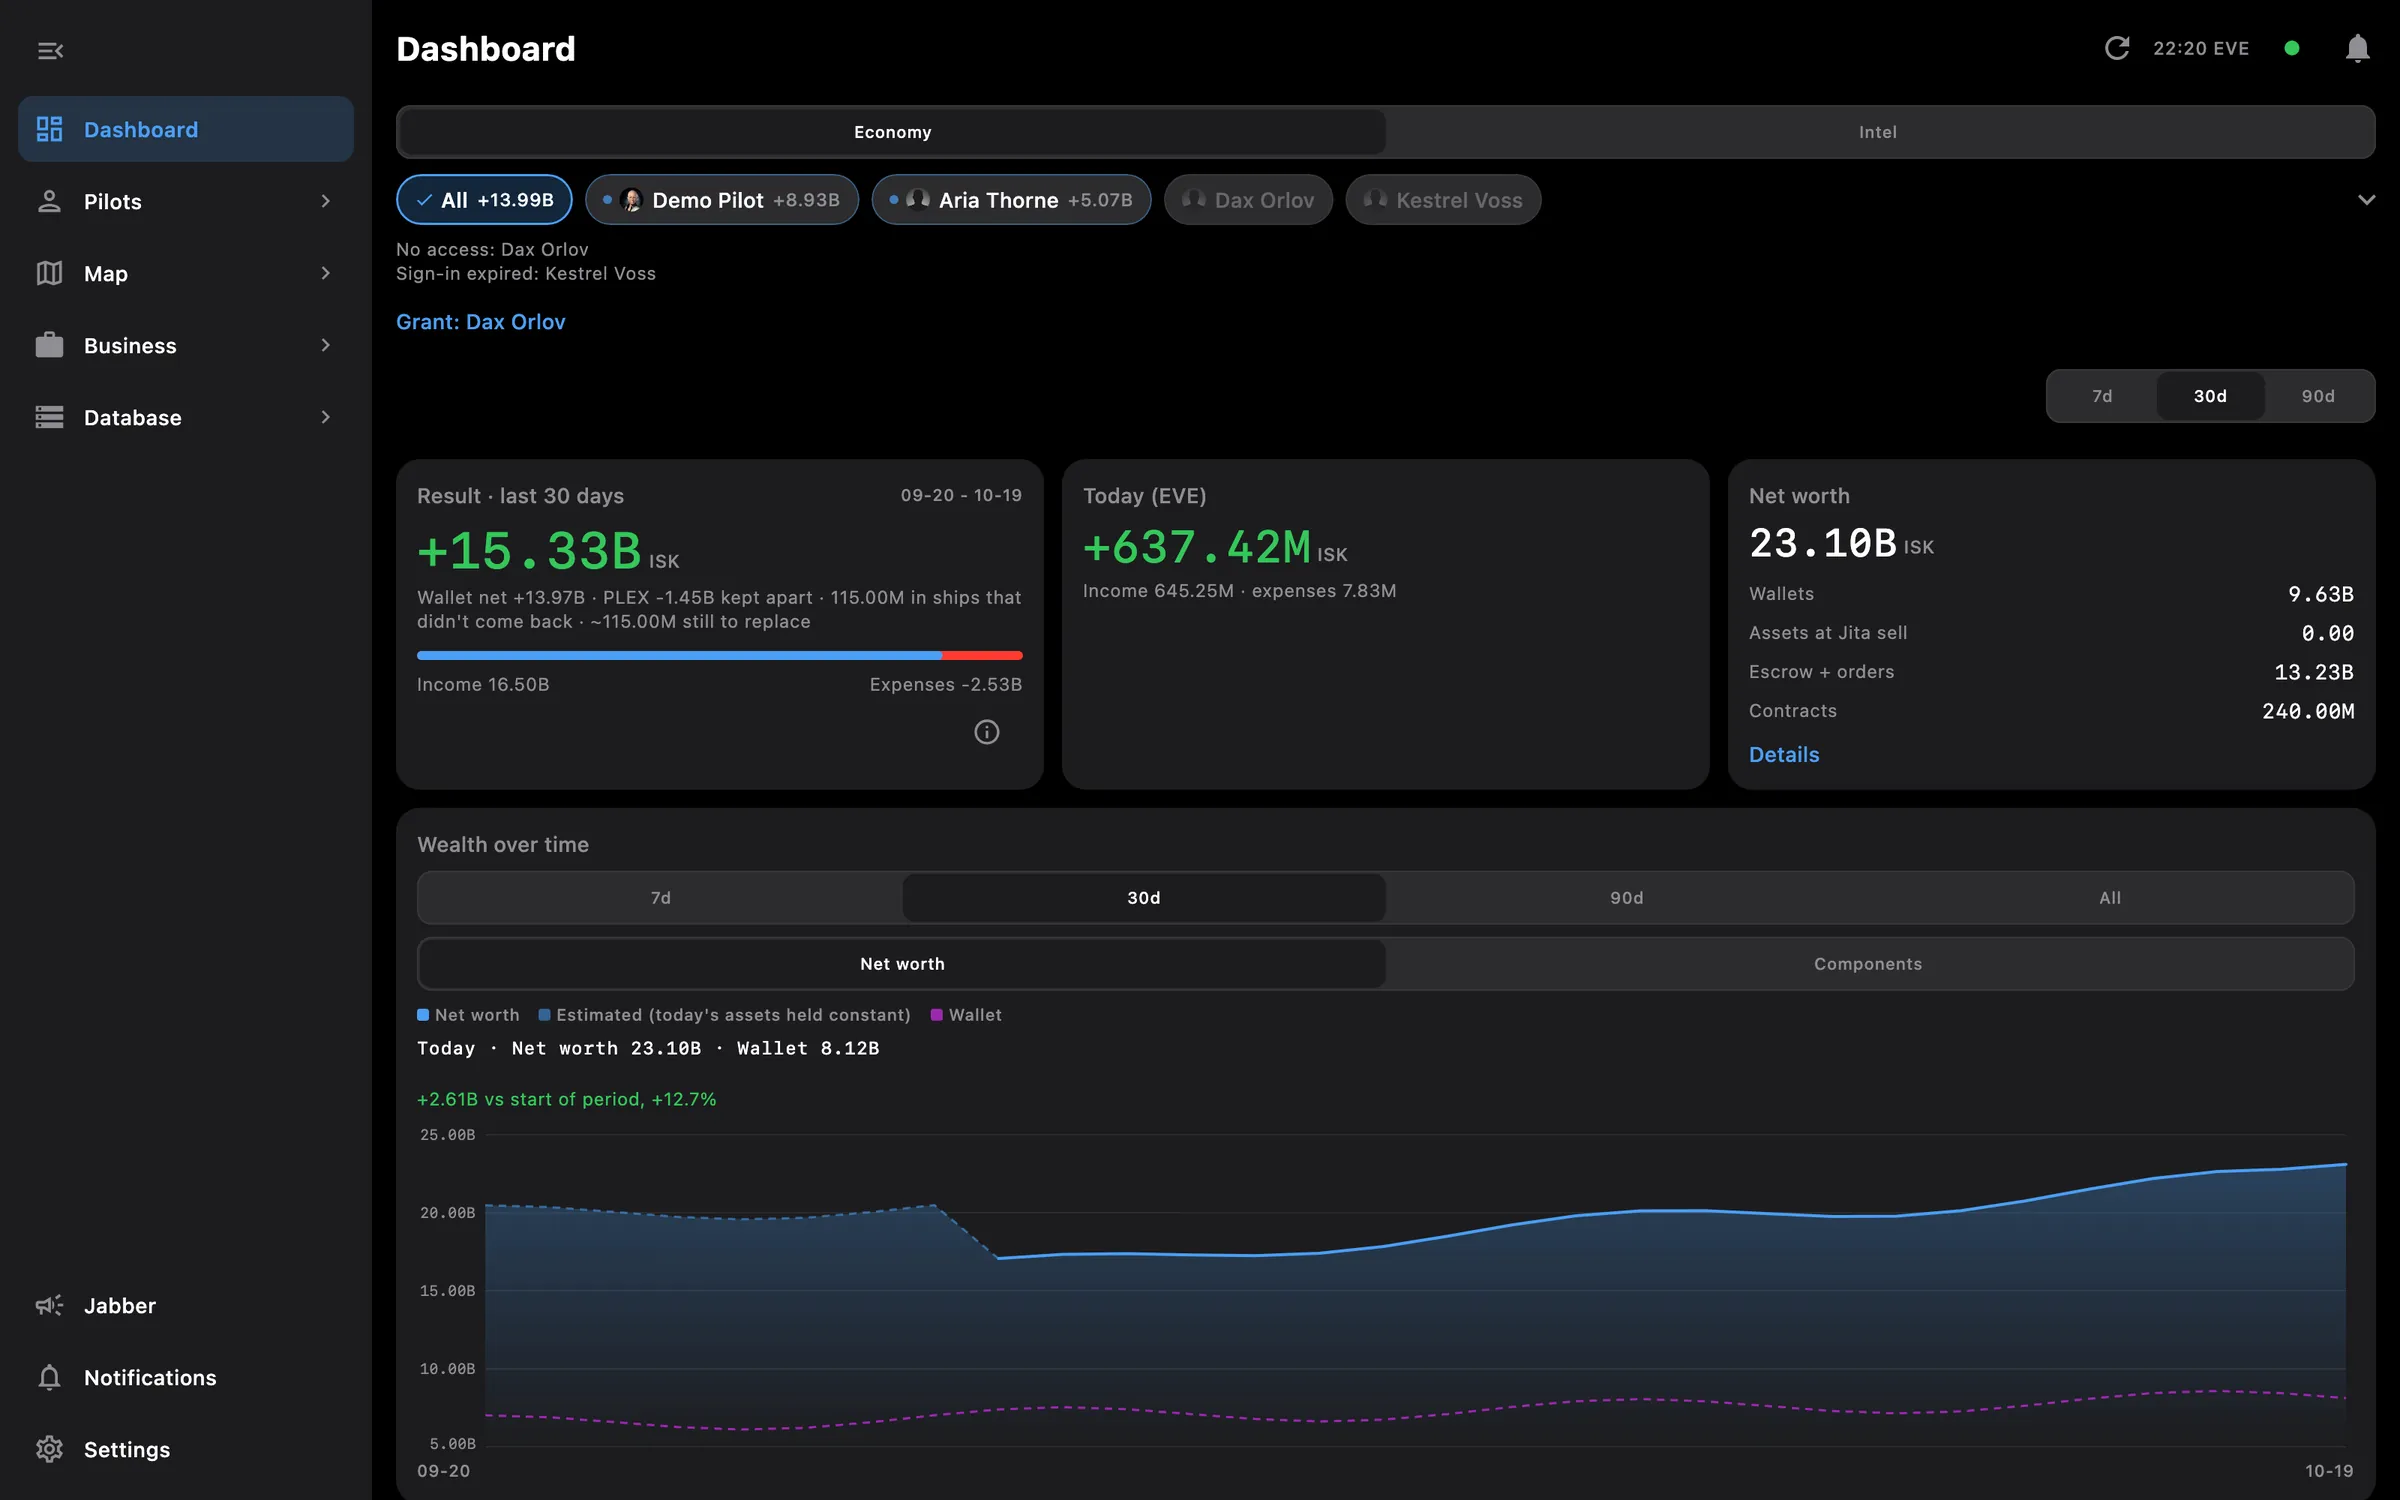Open Jabber megaphone icon
This screenshot has width=2400, height=1500.
coord(49,1305)
